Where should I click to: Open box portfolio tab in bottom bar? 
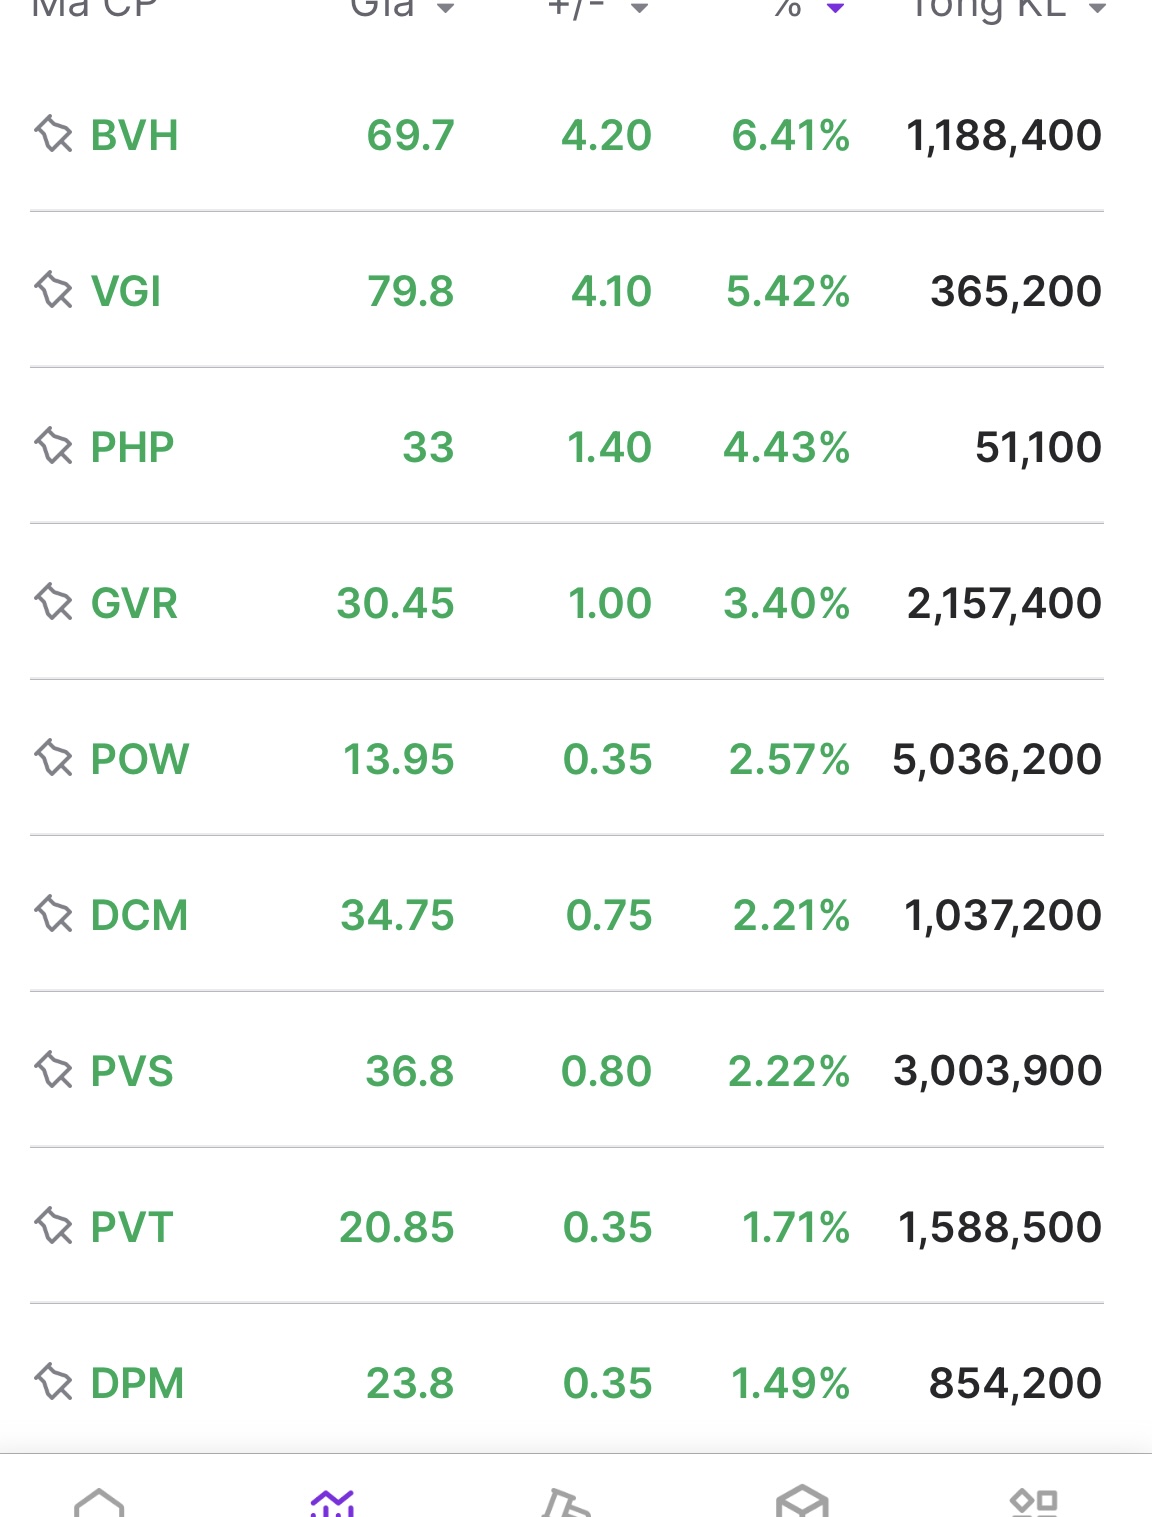802,1502
